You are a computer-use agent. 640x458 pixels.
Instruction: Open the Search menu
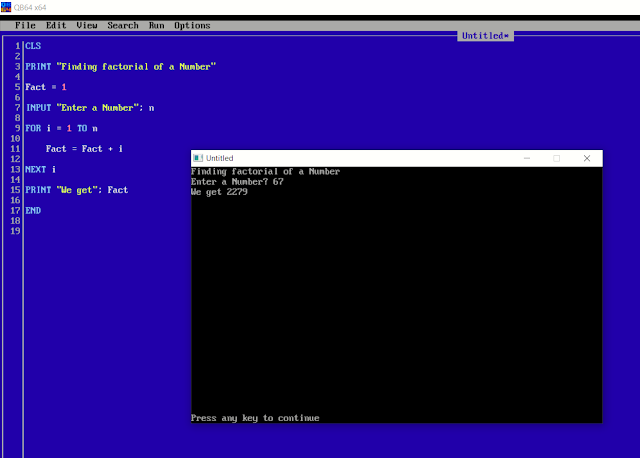(x=123, y=25)
